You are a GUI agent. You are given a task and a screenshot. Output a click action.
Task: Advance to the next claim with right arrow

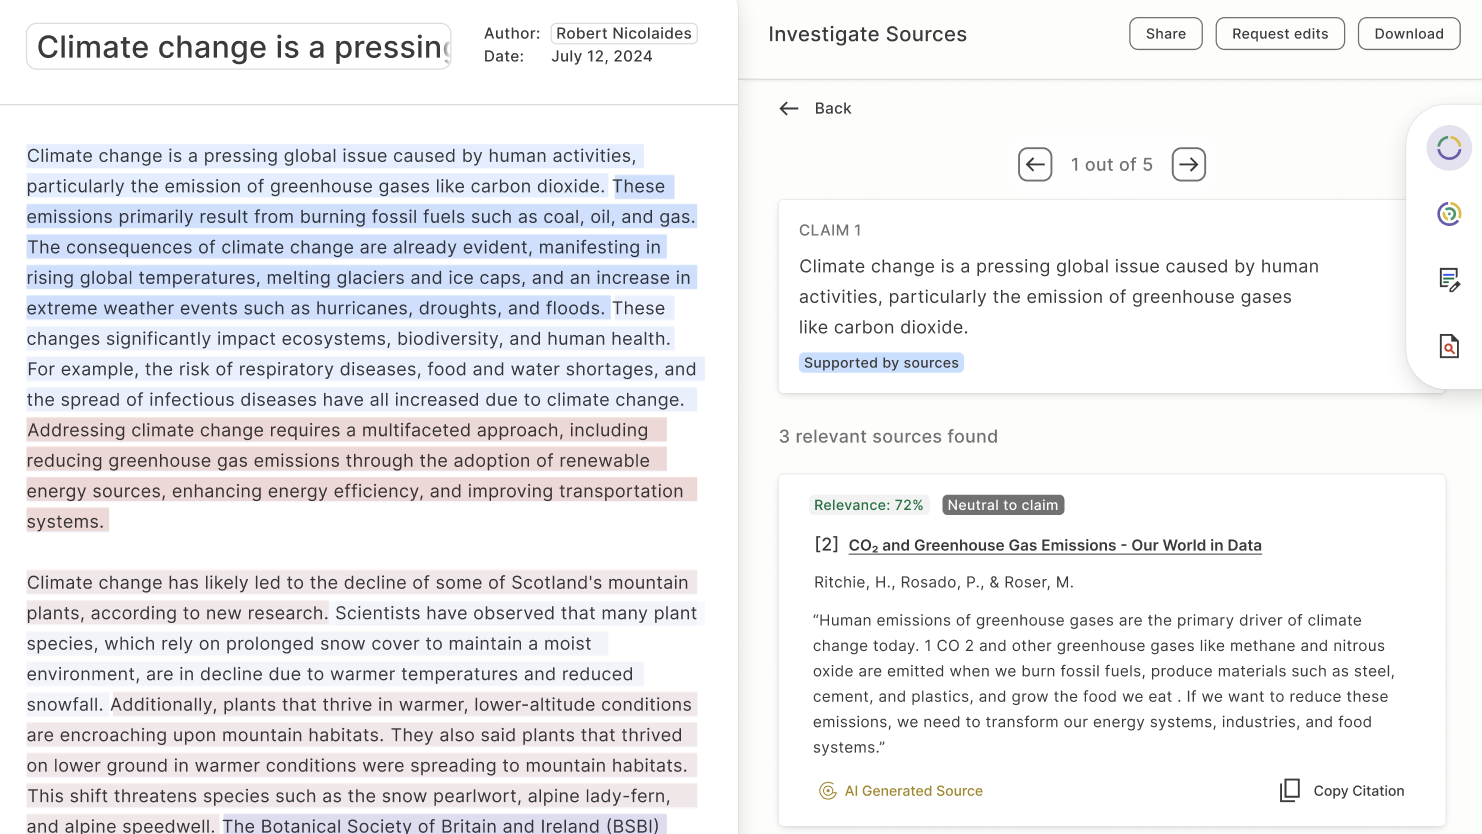point(1188,164)
